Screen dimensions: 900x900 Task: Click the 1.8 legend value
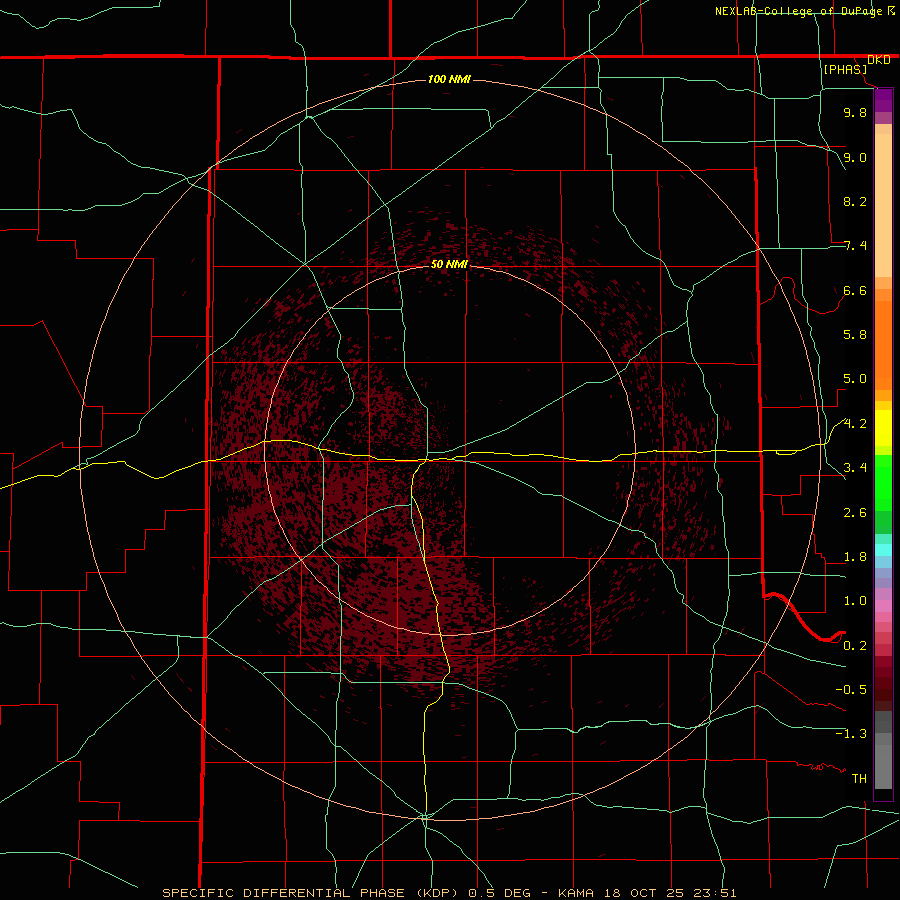[855, 557]
